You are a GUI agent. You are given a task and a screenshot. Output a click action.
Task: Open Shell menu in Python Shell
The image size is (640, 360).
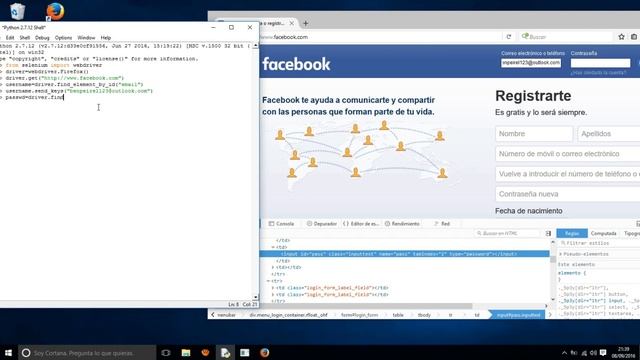point(25,38)
